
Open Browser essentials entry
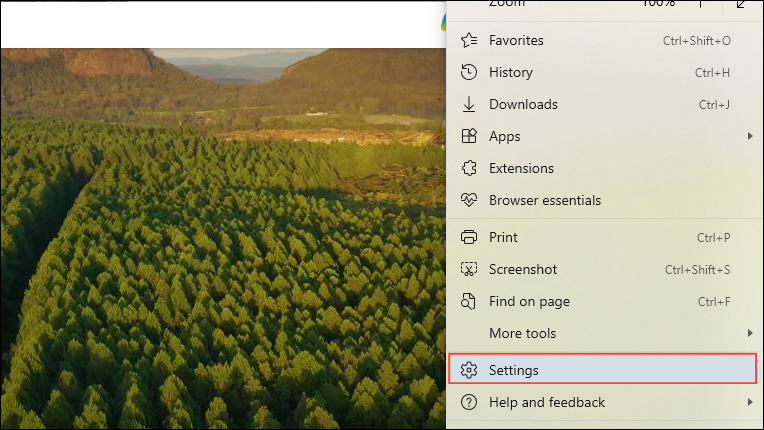(x=605, y=200)
